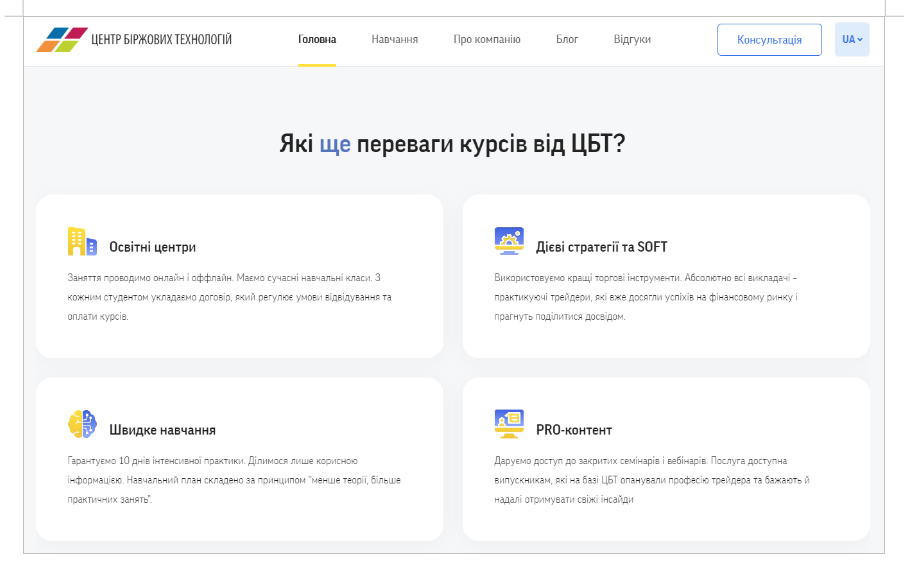This screenshot has width=911, height=562.
Task: Click the PRO-контент description paragraph
Action: tap(652, 480)
